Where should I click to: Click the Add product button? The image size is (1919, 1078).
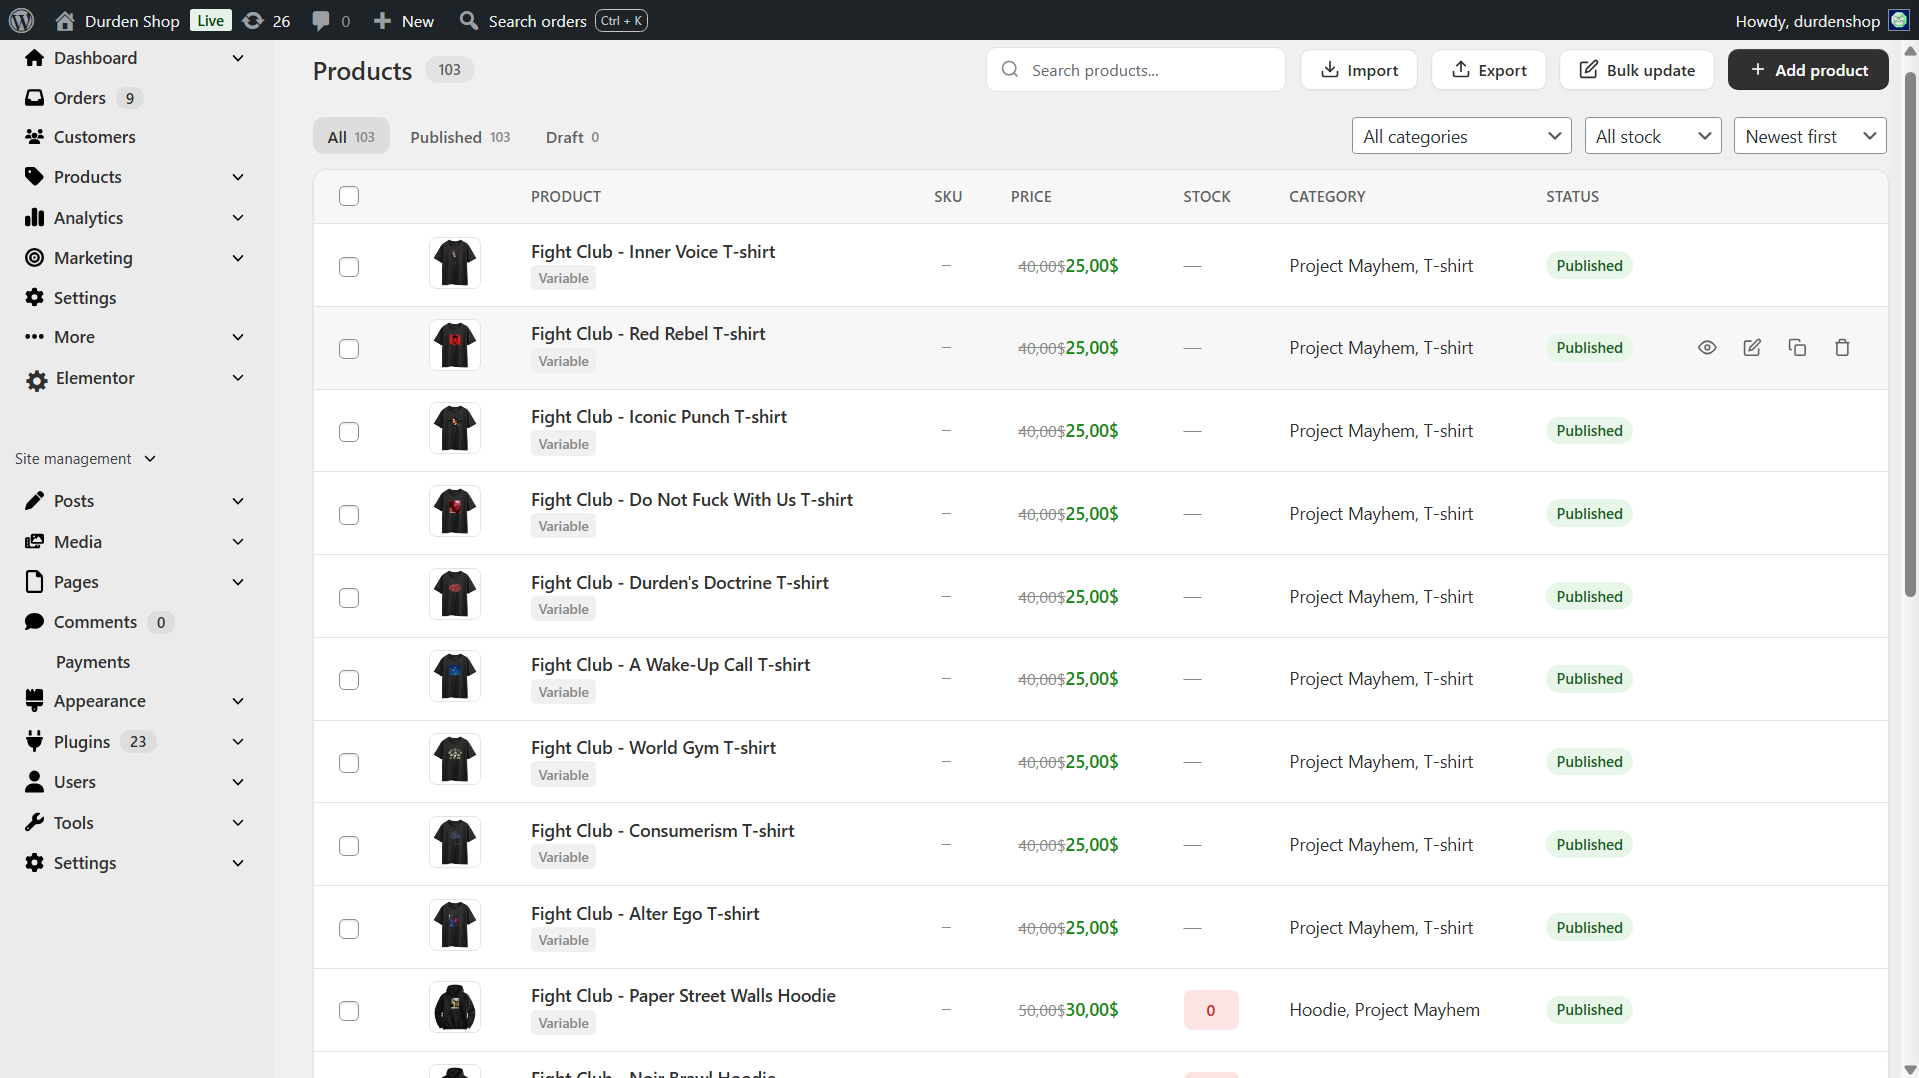coord(1808,69)
